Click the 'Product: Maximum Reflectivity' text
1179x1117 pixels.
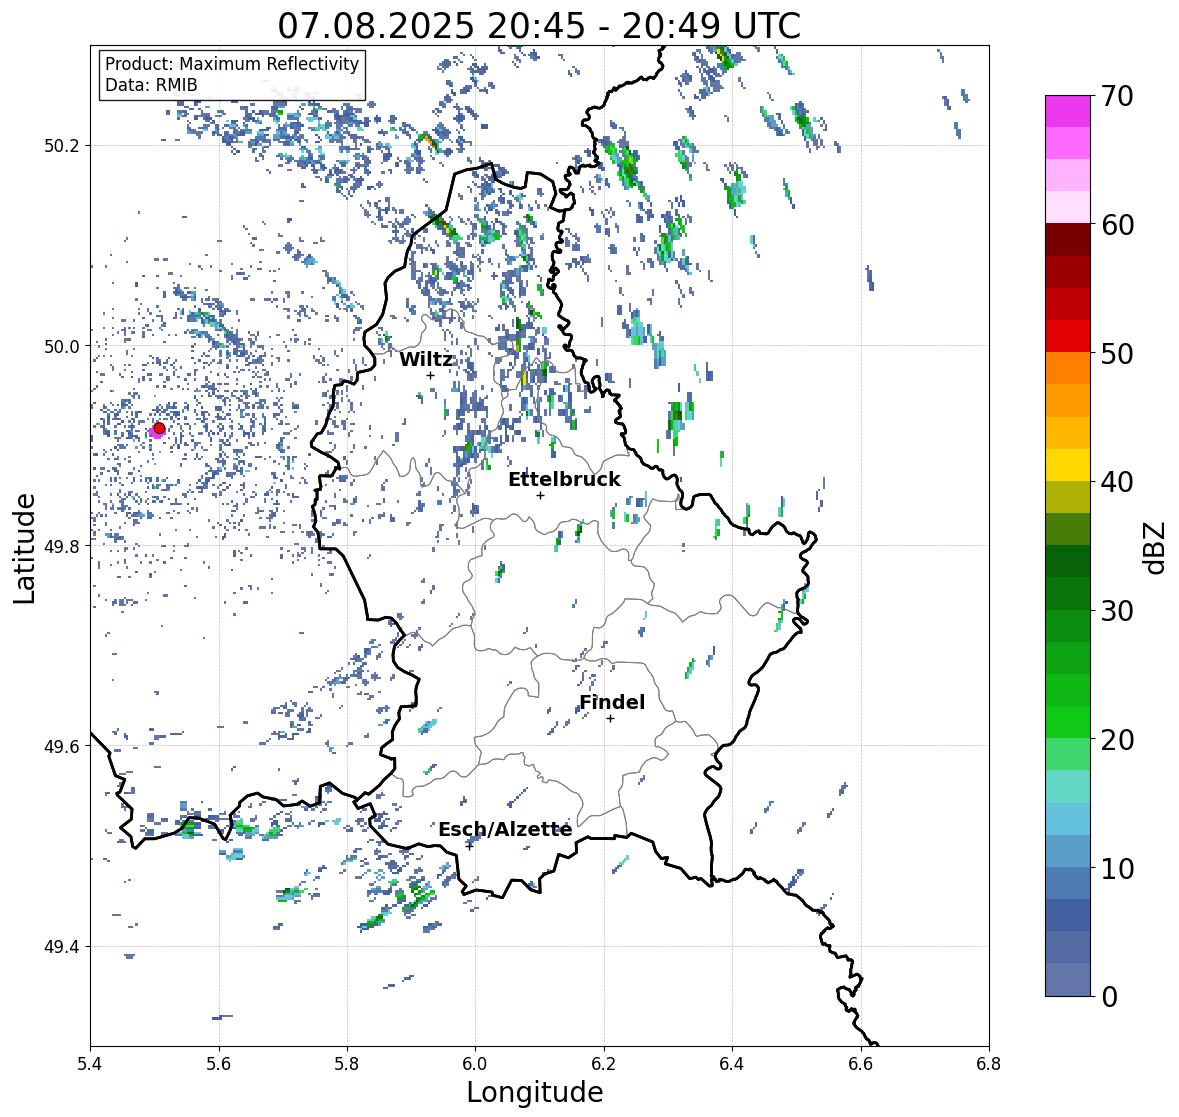click(232, 64)
